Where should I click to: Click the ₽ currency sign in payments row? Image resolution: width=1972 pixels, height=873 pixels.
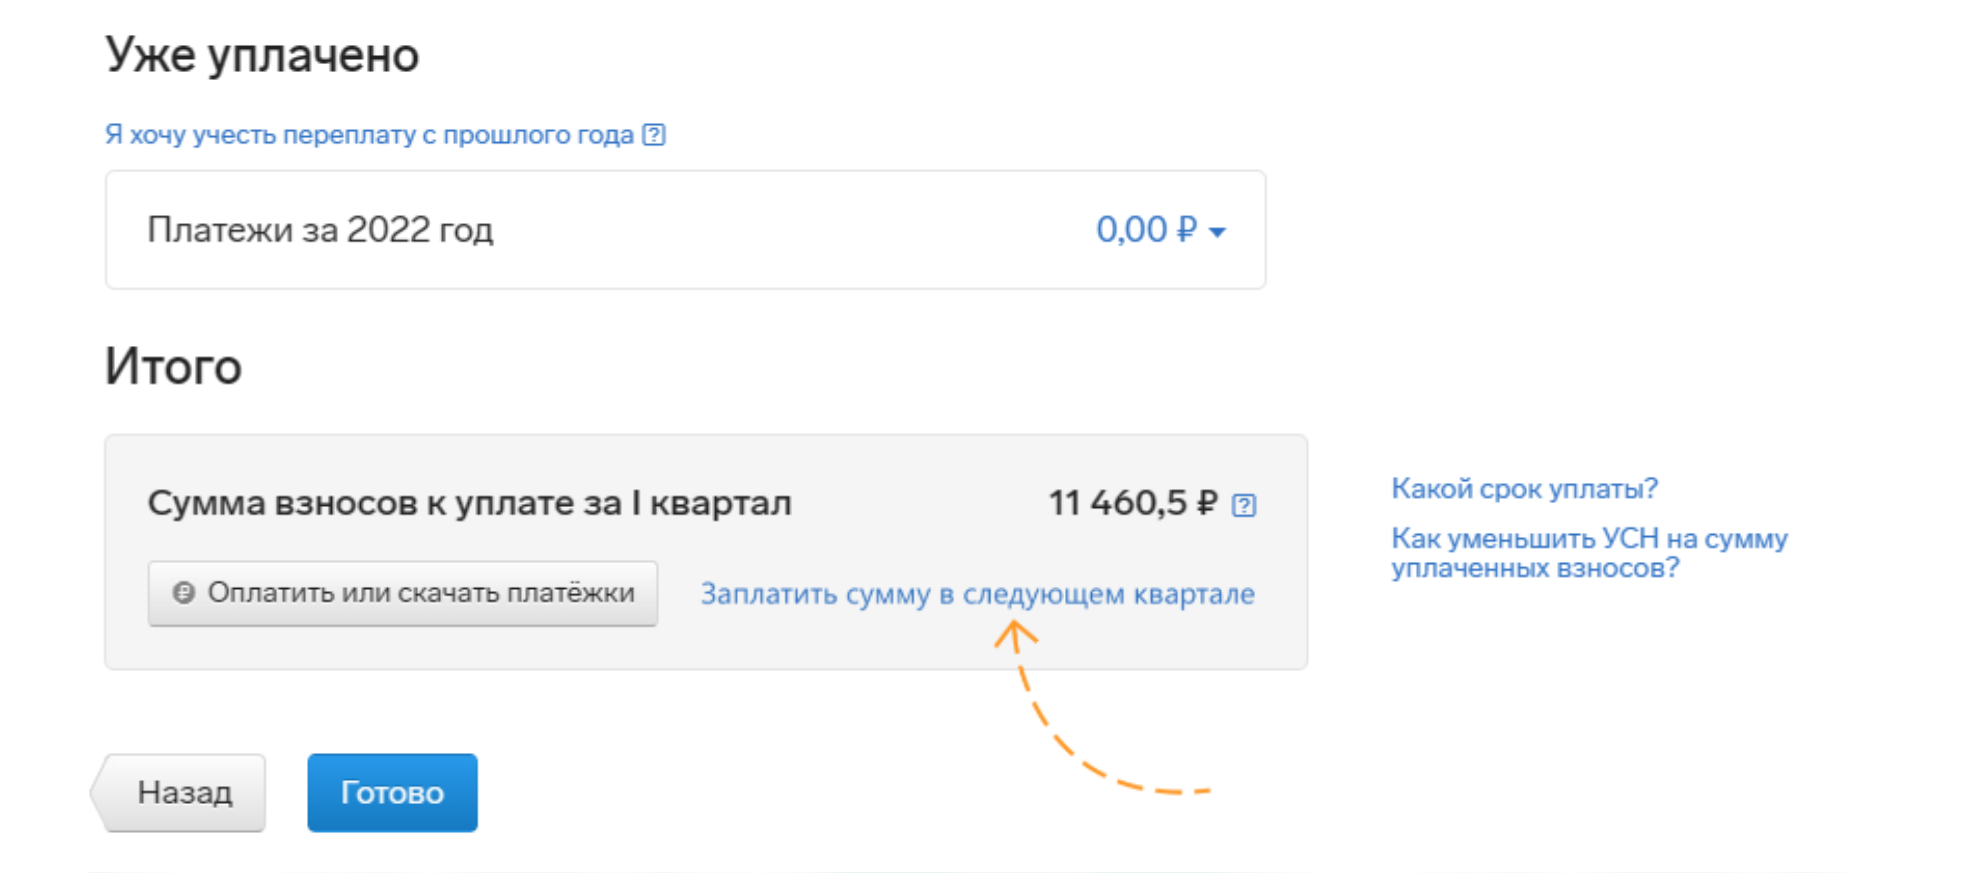pyautogui.click(x=1187, y=230)
